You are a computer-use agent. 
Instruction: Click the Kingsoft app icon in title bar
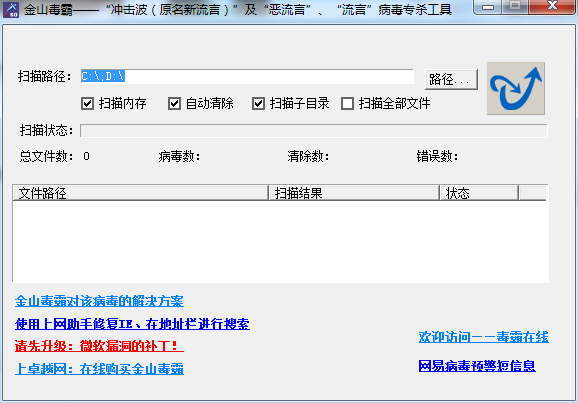point(11,10)
